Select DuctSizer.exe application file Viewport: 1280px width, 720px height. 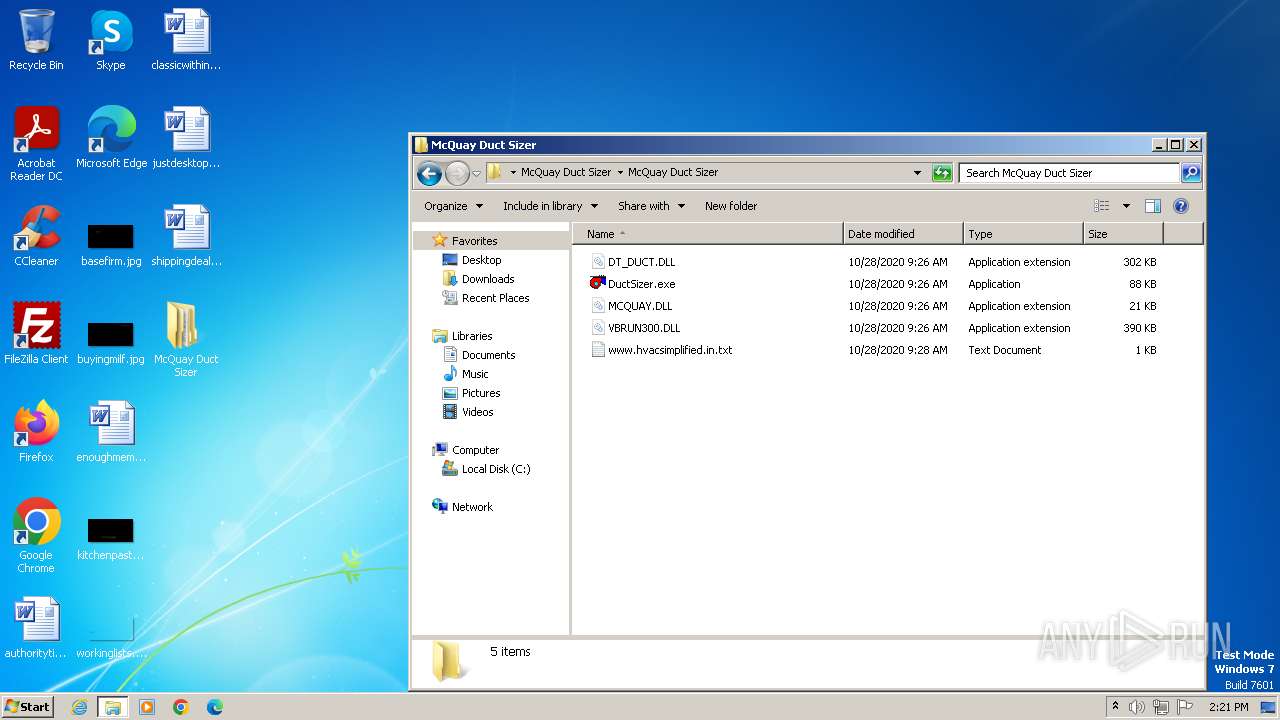click(641, 284)
